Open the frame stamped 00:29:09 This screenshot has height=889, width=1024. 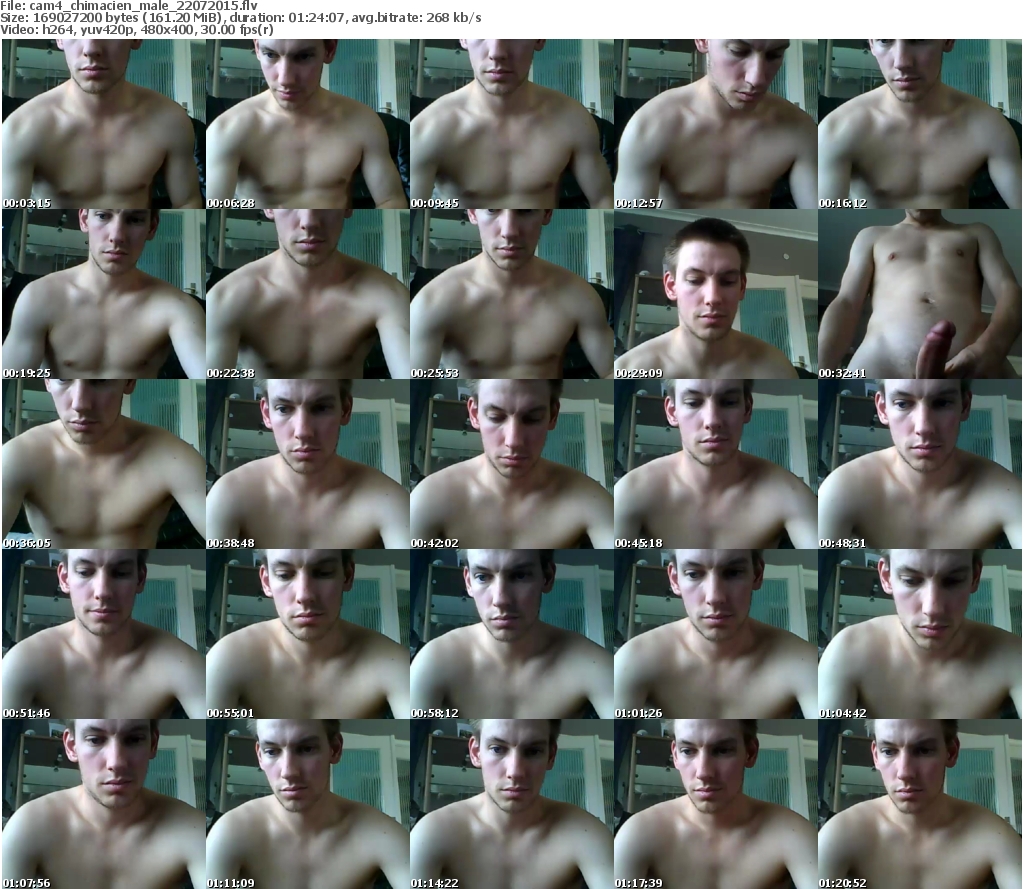(716, 294)
